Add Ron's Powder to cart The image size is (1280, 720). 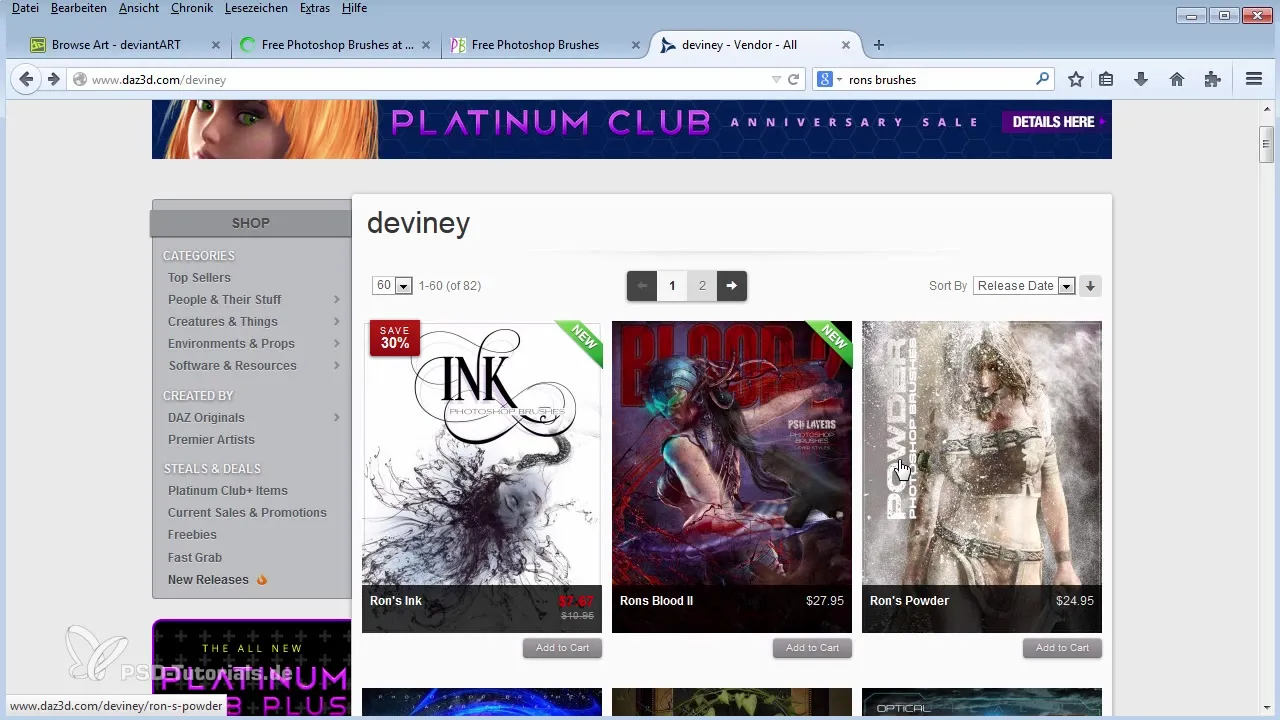1062,648
